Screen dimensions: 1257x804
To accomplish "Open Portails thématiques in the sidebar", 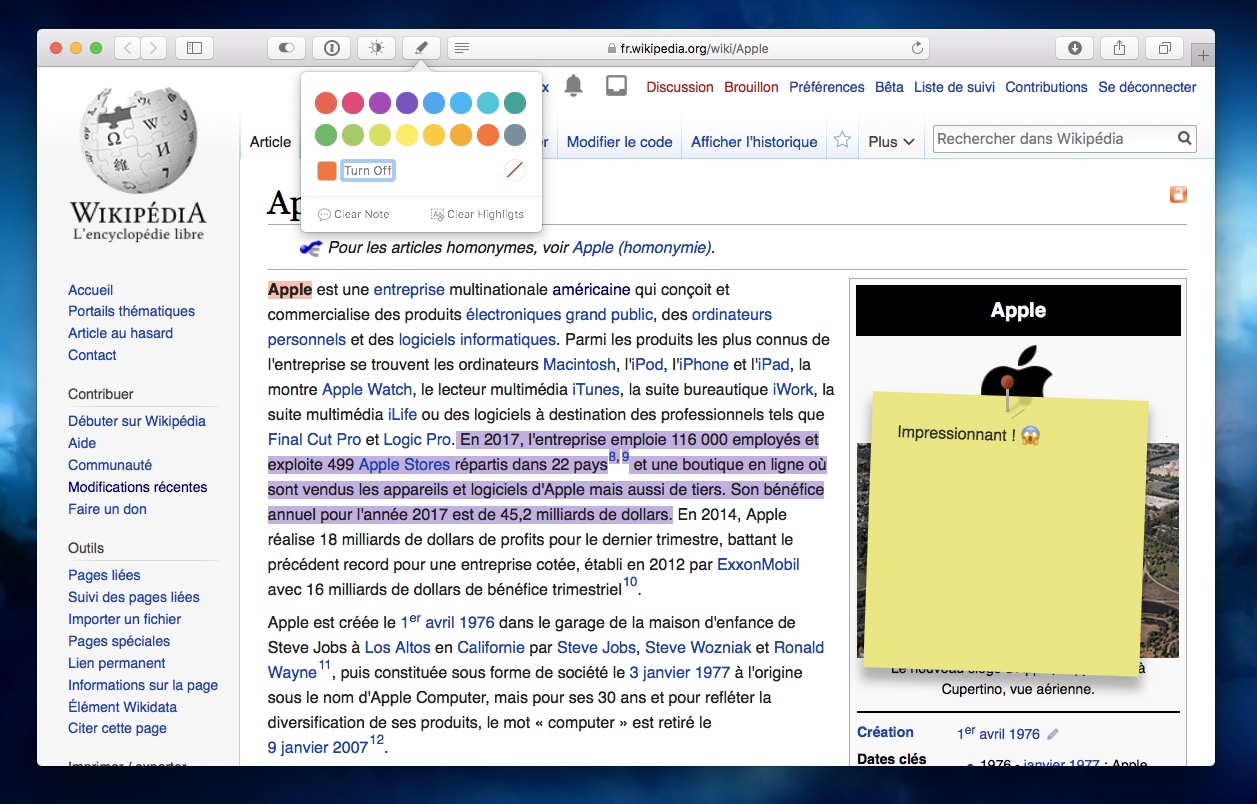I will [132, 311].
